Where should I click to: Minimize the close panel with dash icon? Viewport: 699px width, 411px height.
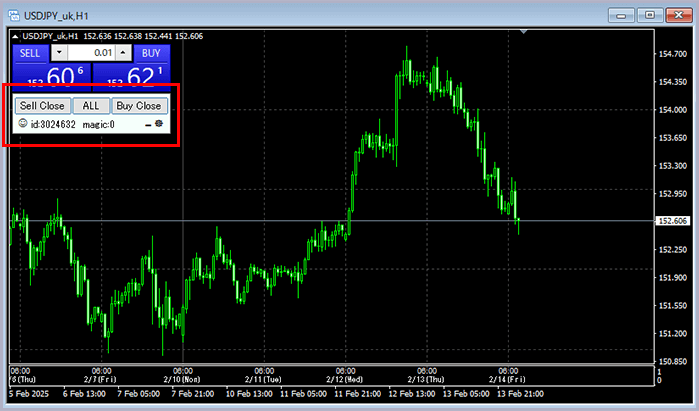[148, 125]
